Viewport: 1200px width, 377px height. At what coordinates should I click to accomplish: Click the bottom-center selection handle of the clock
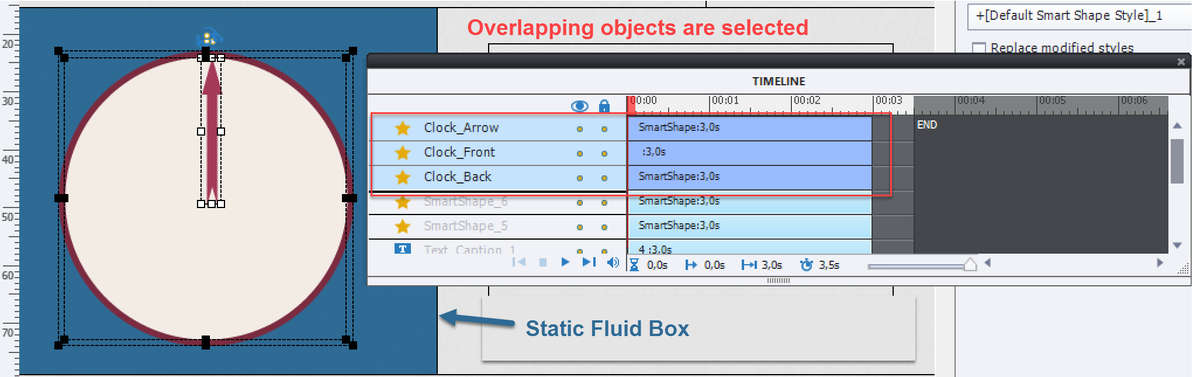pyautogui.click(x=205, y=343)
